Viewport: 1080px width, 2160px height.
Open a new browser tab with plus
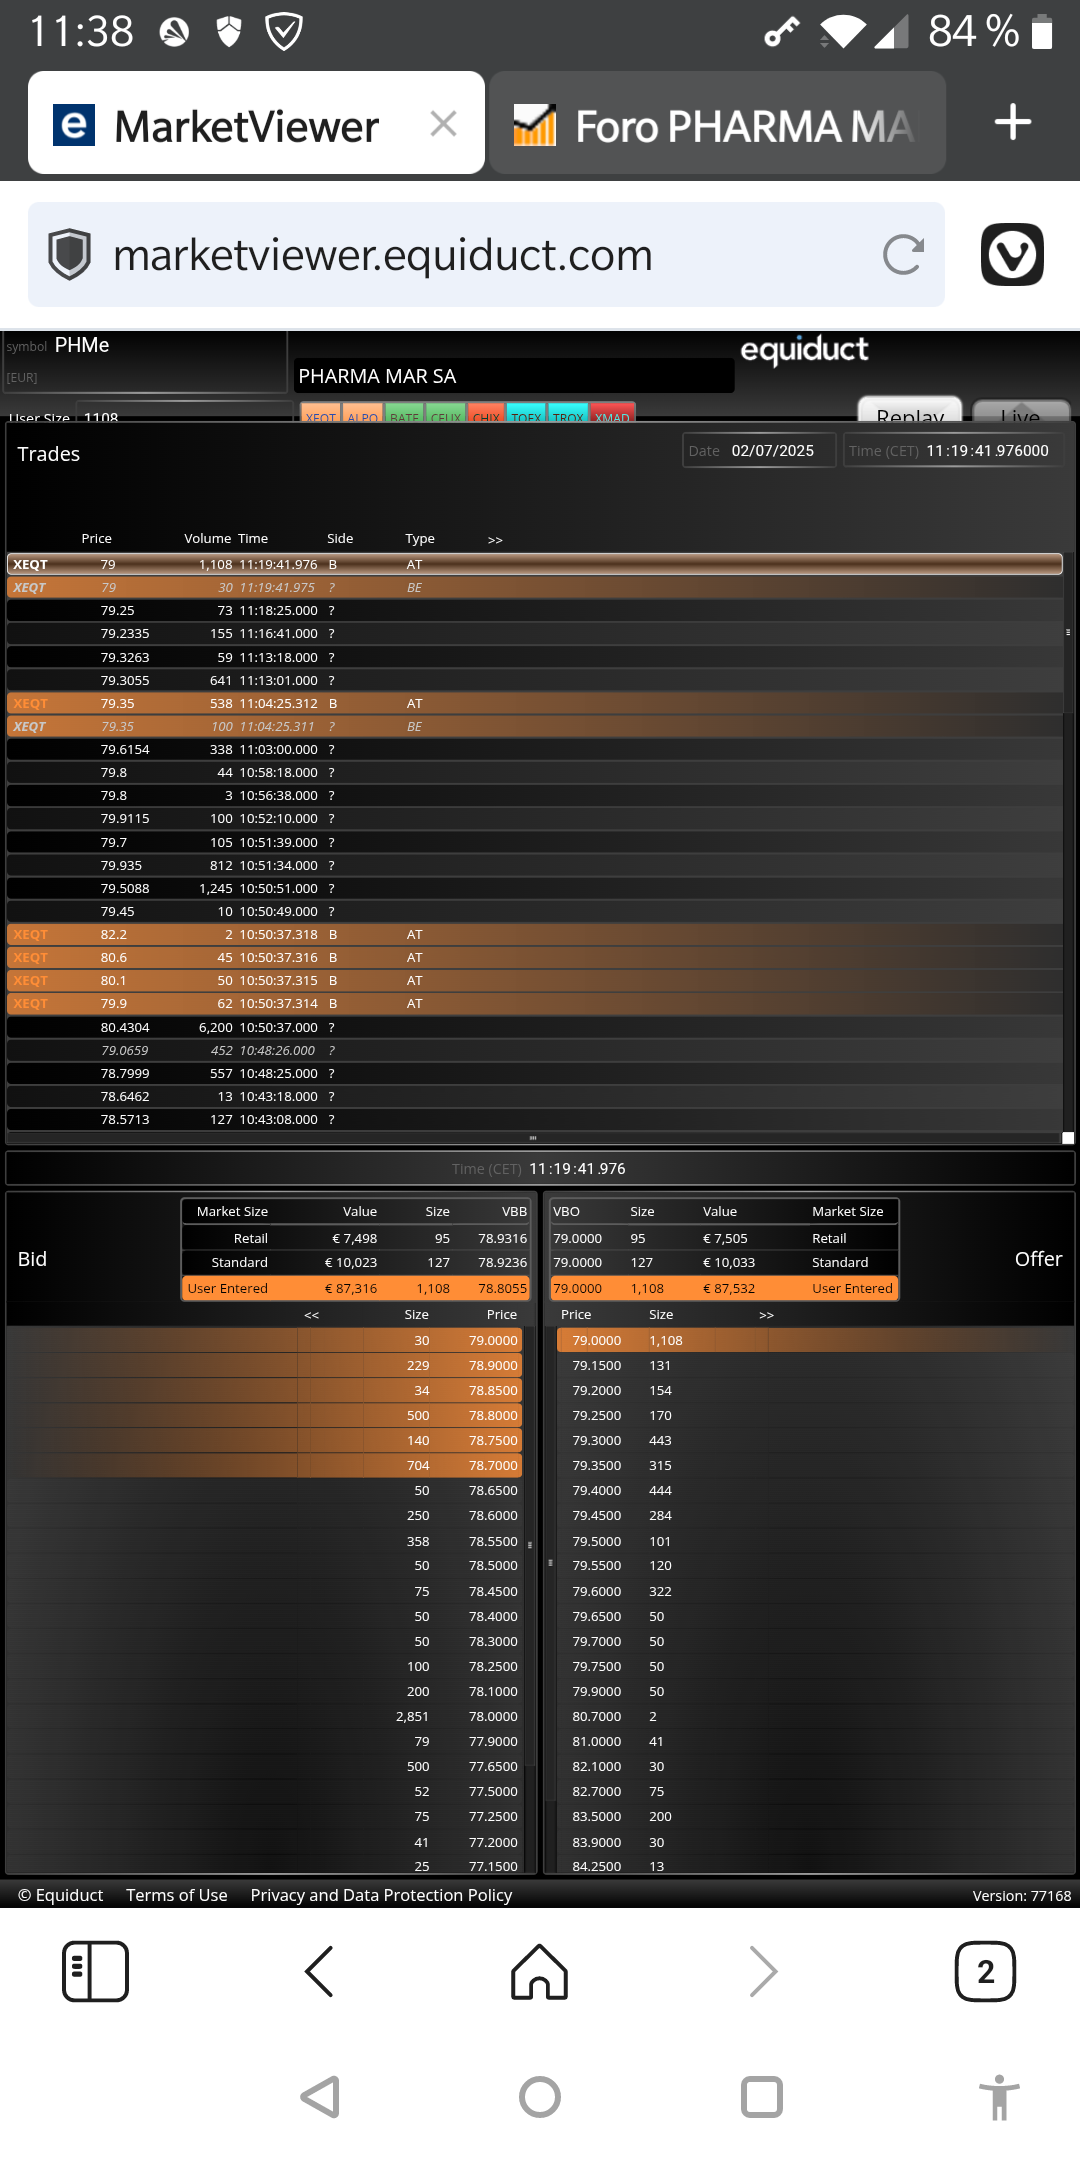click(1012, 122)
